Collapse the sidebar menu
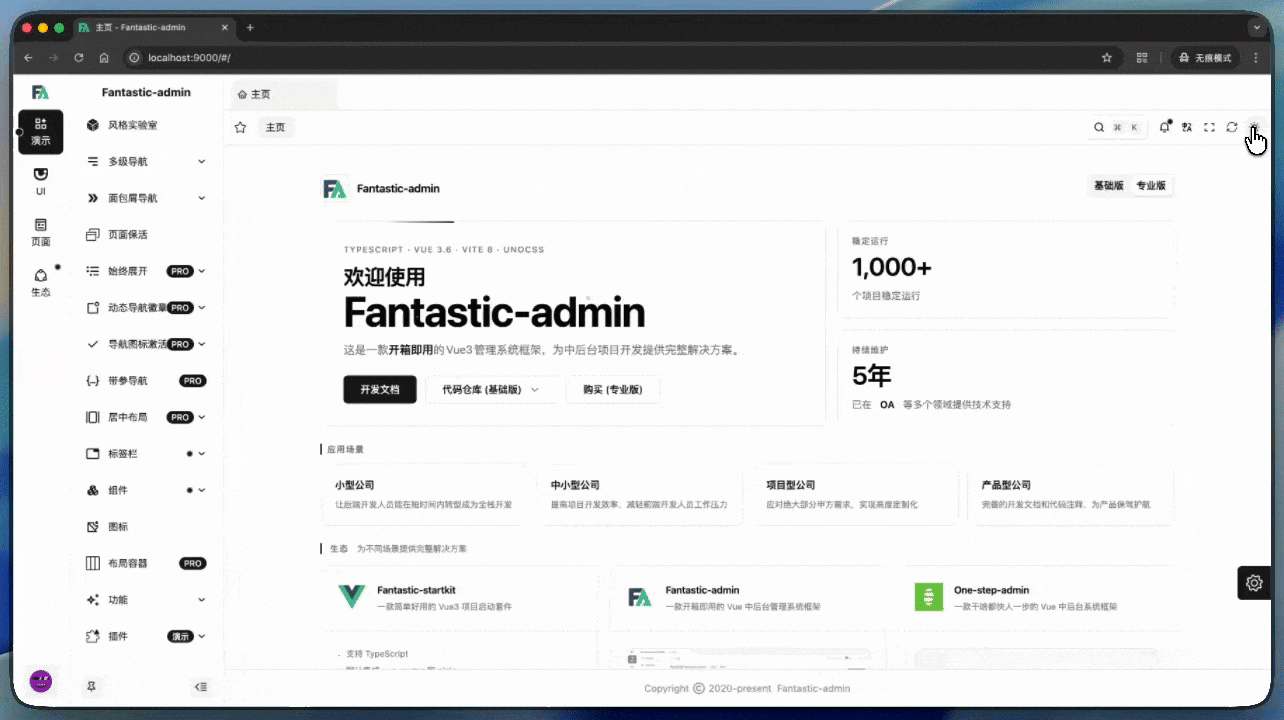1284x720 pixels. (201, 687)
